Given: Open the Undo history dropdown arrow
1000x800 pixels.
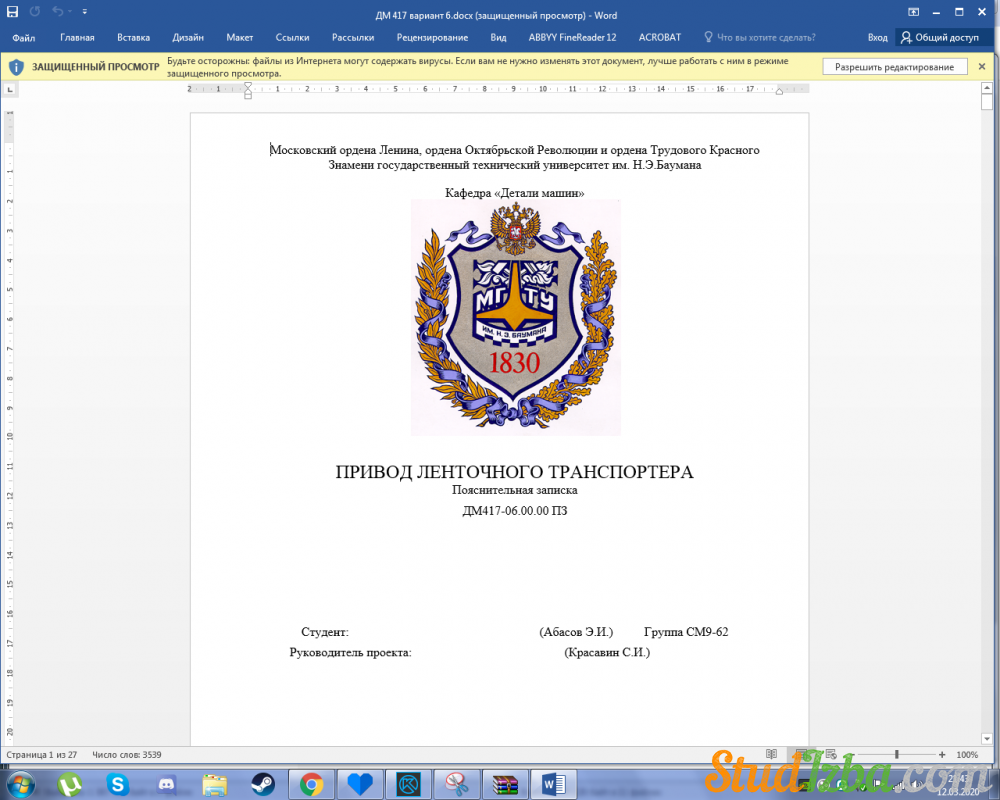Looking at the screenshot, I should pos(69,12).
